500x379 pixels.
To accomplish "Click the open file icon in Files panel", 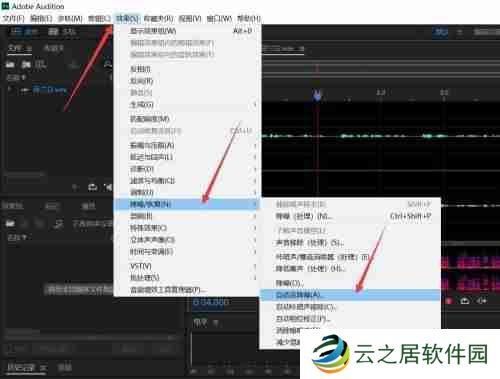I will [x=11, y=64].
